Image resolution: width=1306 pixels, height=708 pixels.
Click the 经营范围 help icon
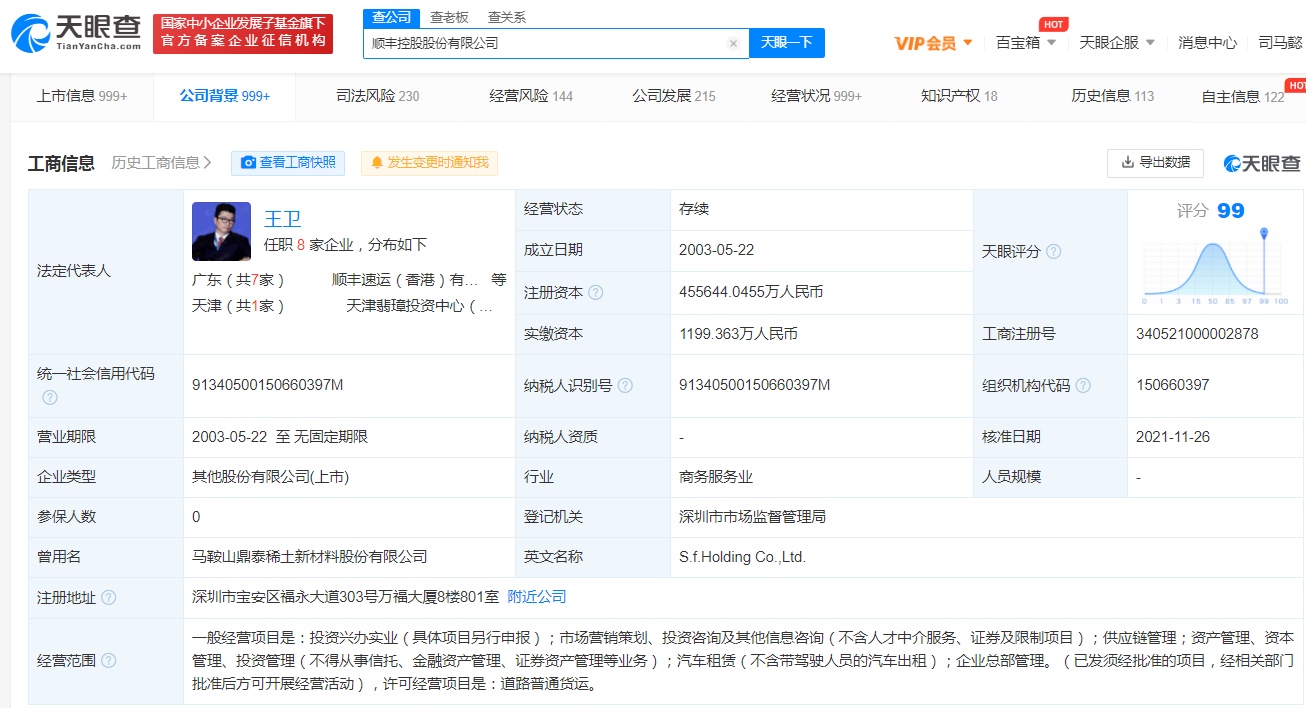pyautogui.click(x=109, y=660)
